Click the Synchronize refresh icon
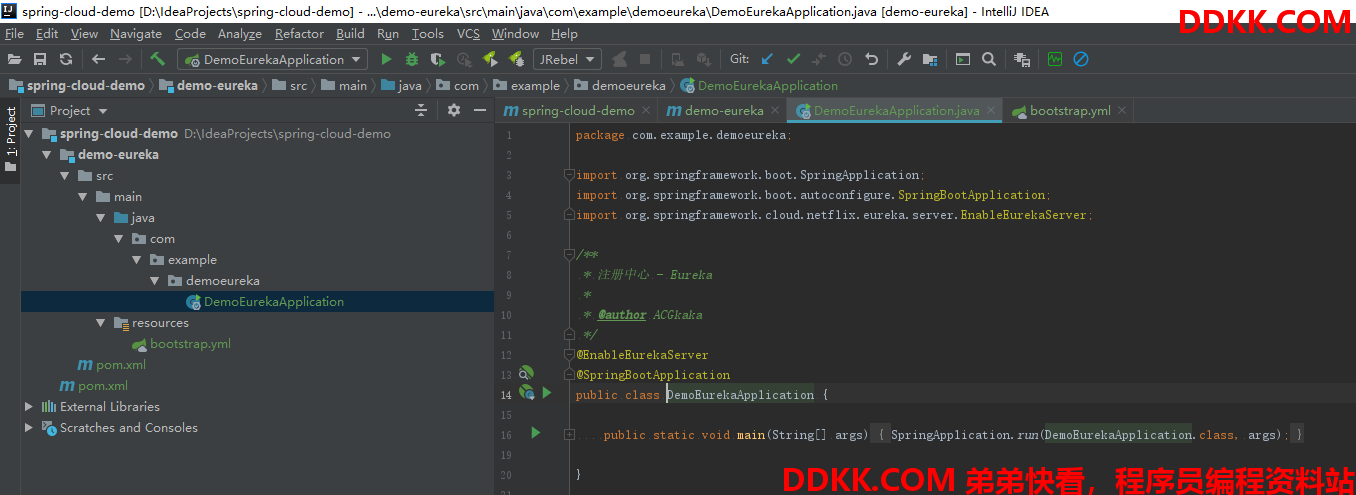The height and width of the screenshot is (495, 1356). (66, 60)
